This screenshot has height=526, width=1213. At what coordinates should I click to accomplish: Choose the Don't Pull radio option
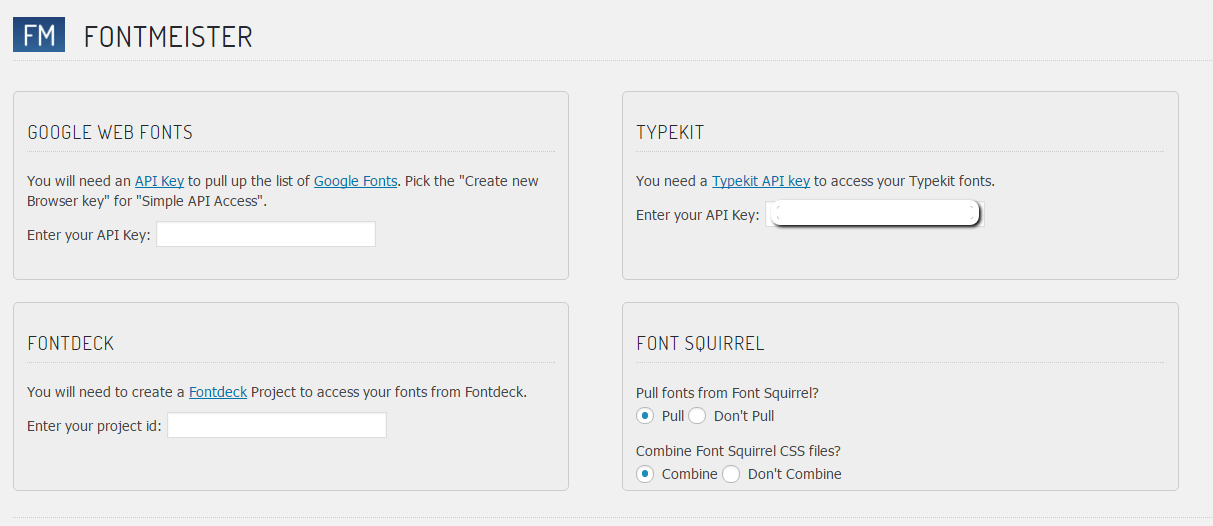pos(697,416)
